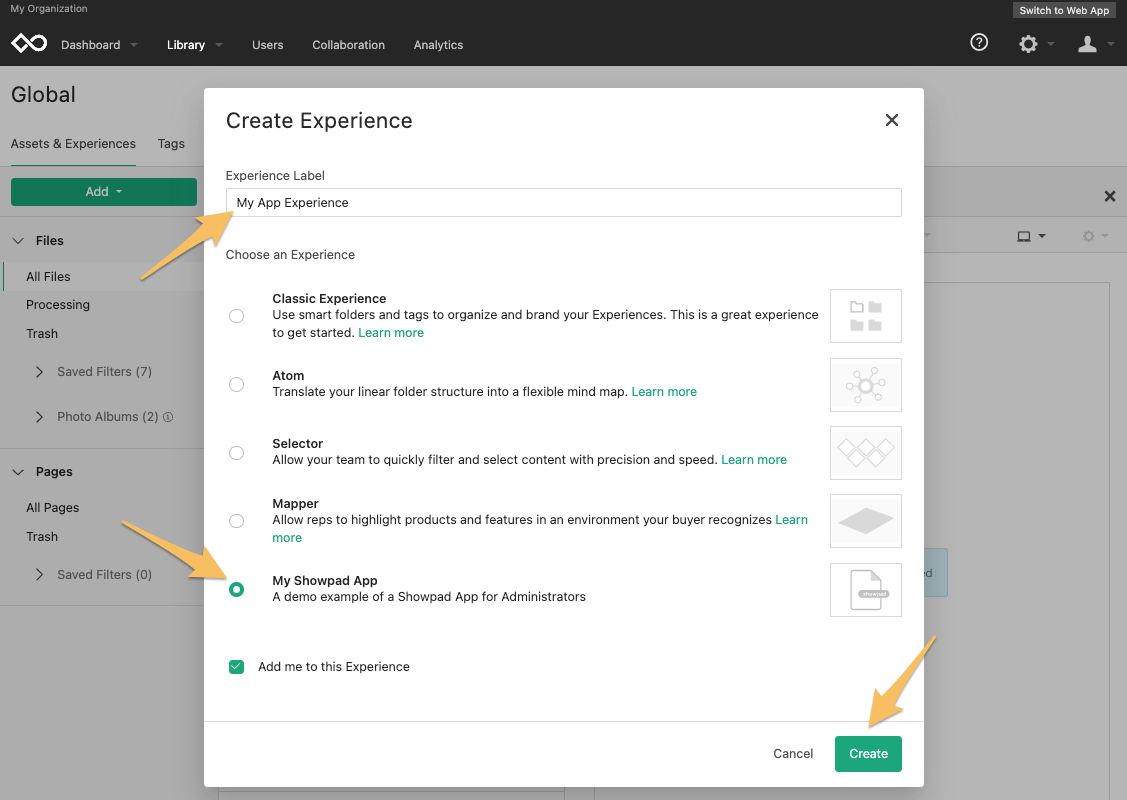Switch to the Tags tab
Screen dimensions: 1127x800
tap(171, 144)
